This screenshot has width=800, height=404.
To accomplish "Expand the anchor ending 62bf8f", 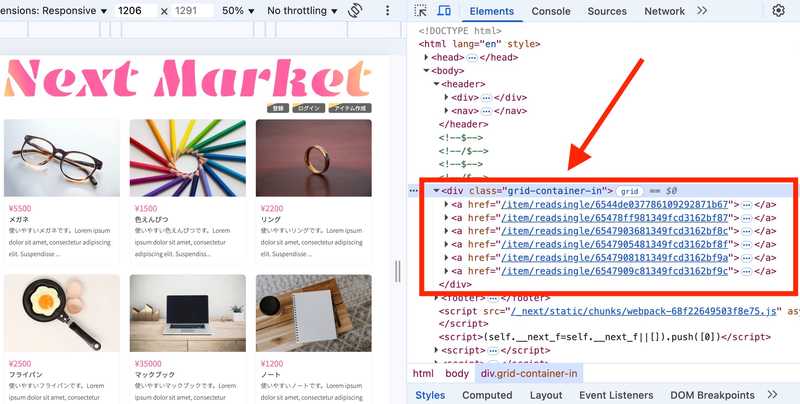I will coord(446,244).
